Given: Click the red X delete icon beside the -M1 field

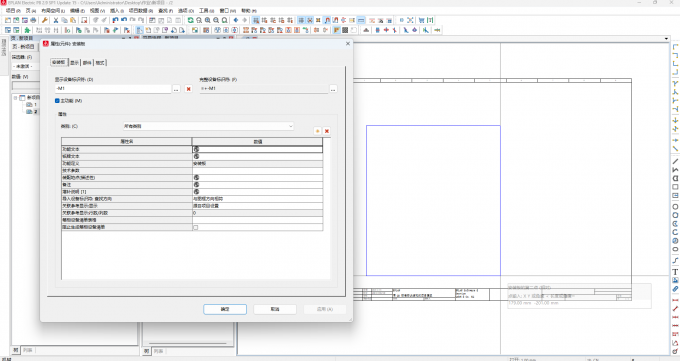Looking at the screenshot, I should point(189,89).
